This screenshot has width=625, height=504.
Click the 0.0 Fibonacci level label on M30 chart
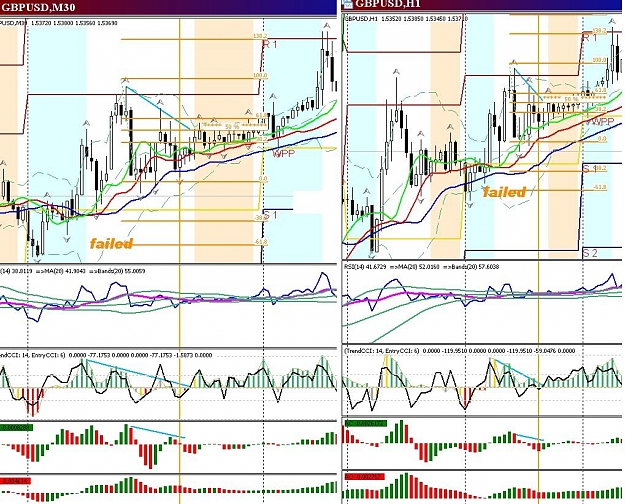coord(263,179)
